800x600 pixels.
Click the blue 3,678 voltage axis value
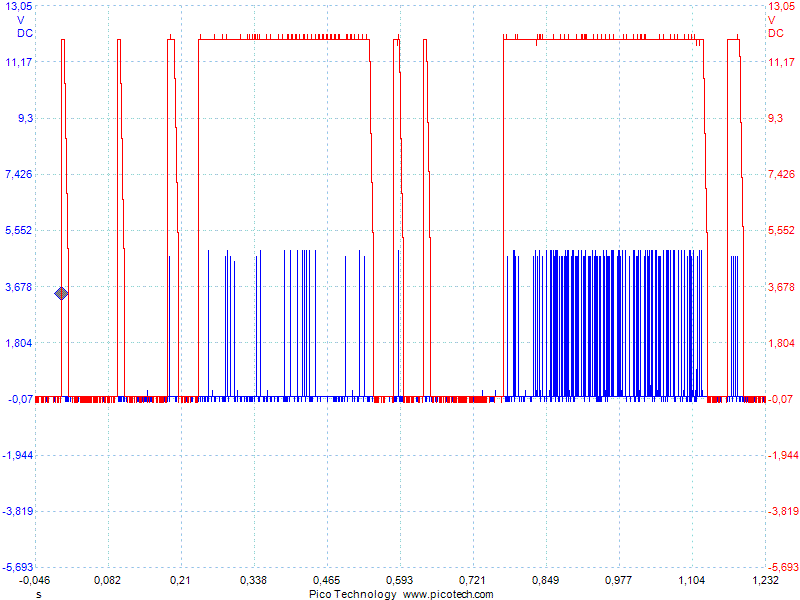click(x=19, y=287)
